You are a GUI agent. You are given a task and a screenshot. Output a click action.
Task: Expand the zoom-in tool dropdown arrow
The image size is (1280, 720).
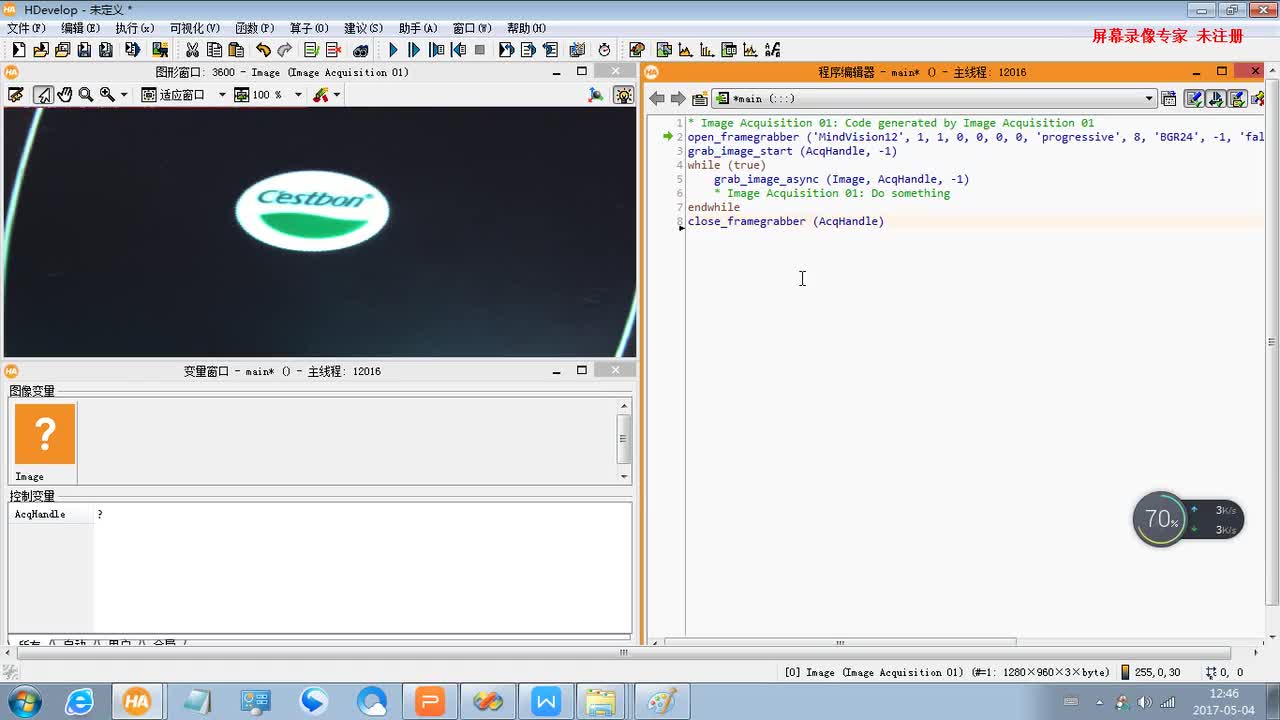point(124,95)
